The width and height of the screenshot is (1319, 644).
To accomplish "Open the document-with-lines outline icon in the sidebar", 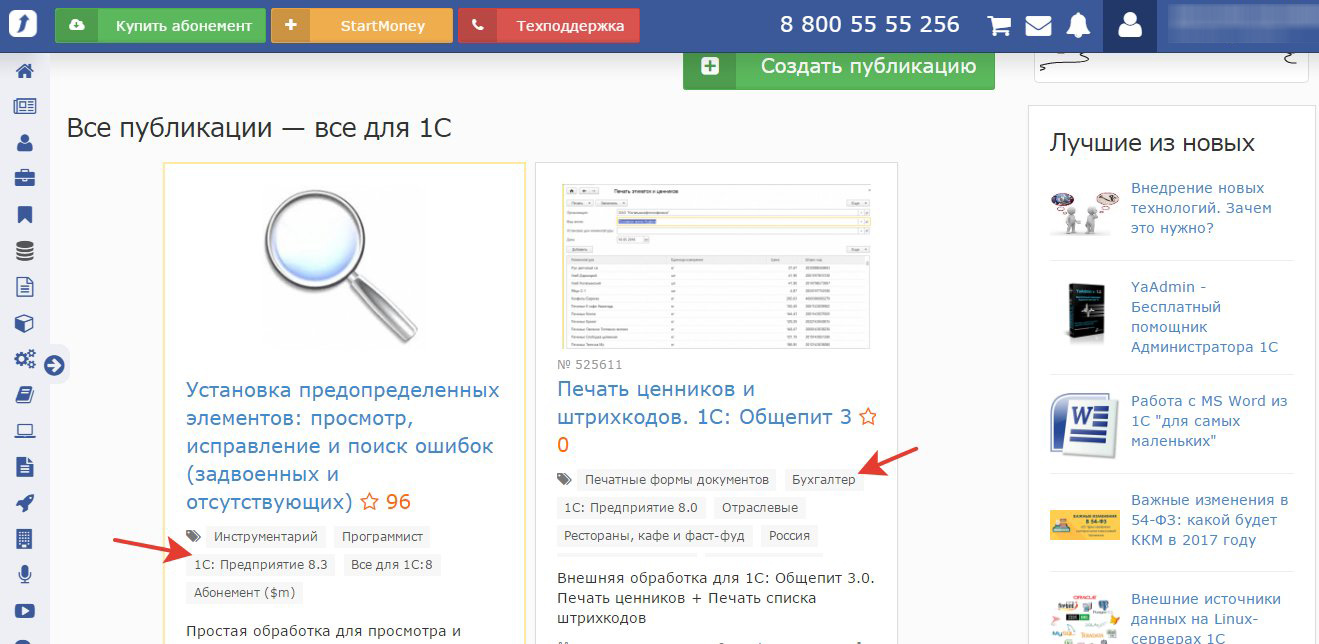I will [x=24, y=287].
